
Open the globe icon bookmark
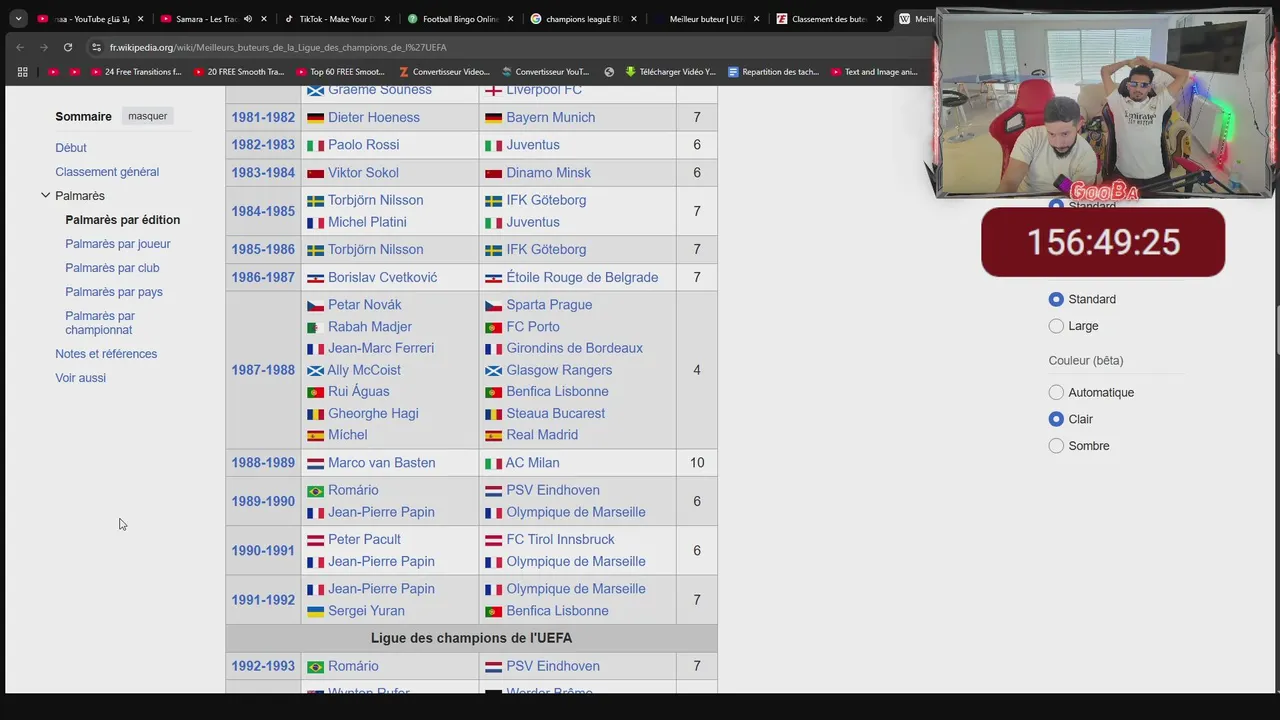(609, 72)
